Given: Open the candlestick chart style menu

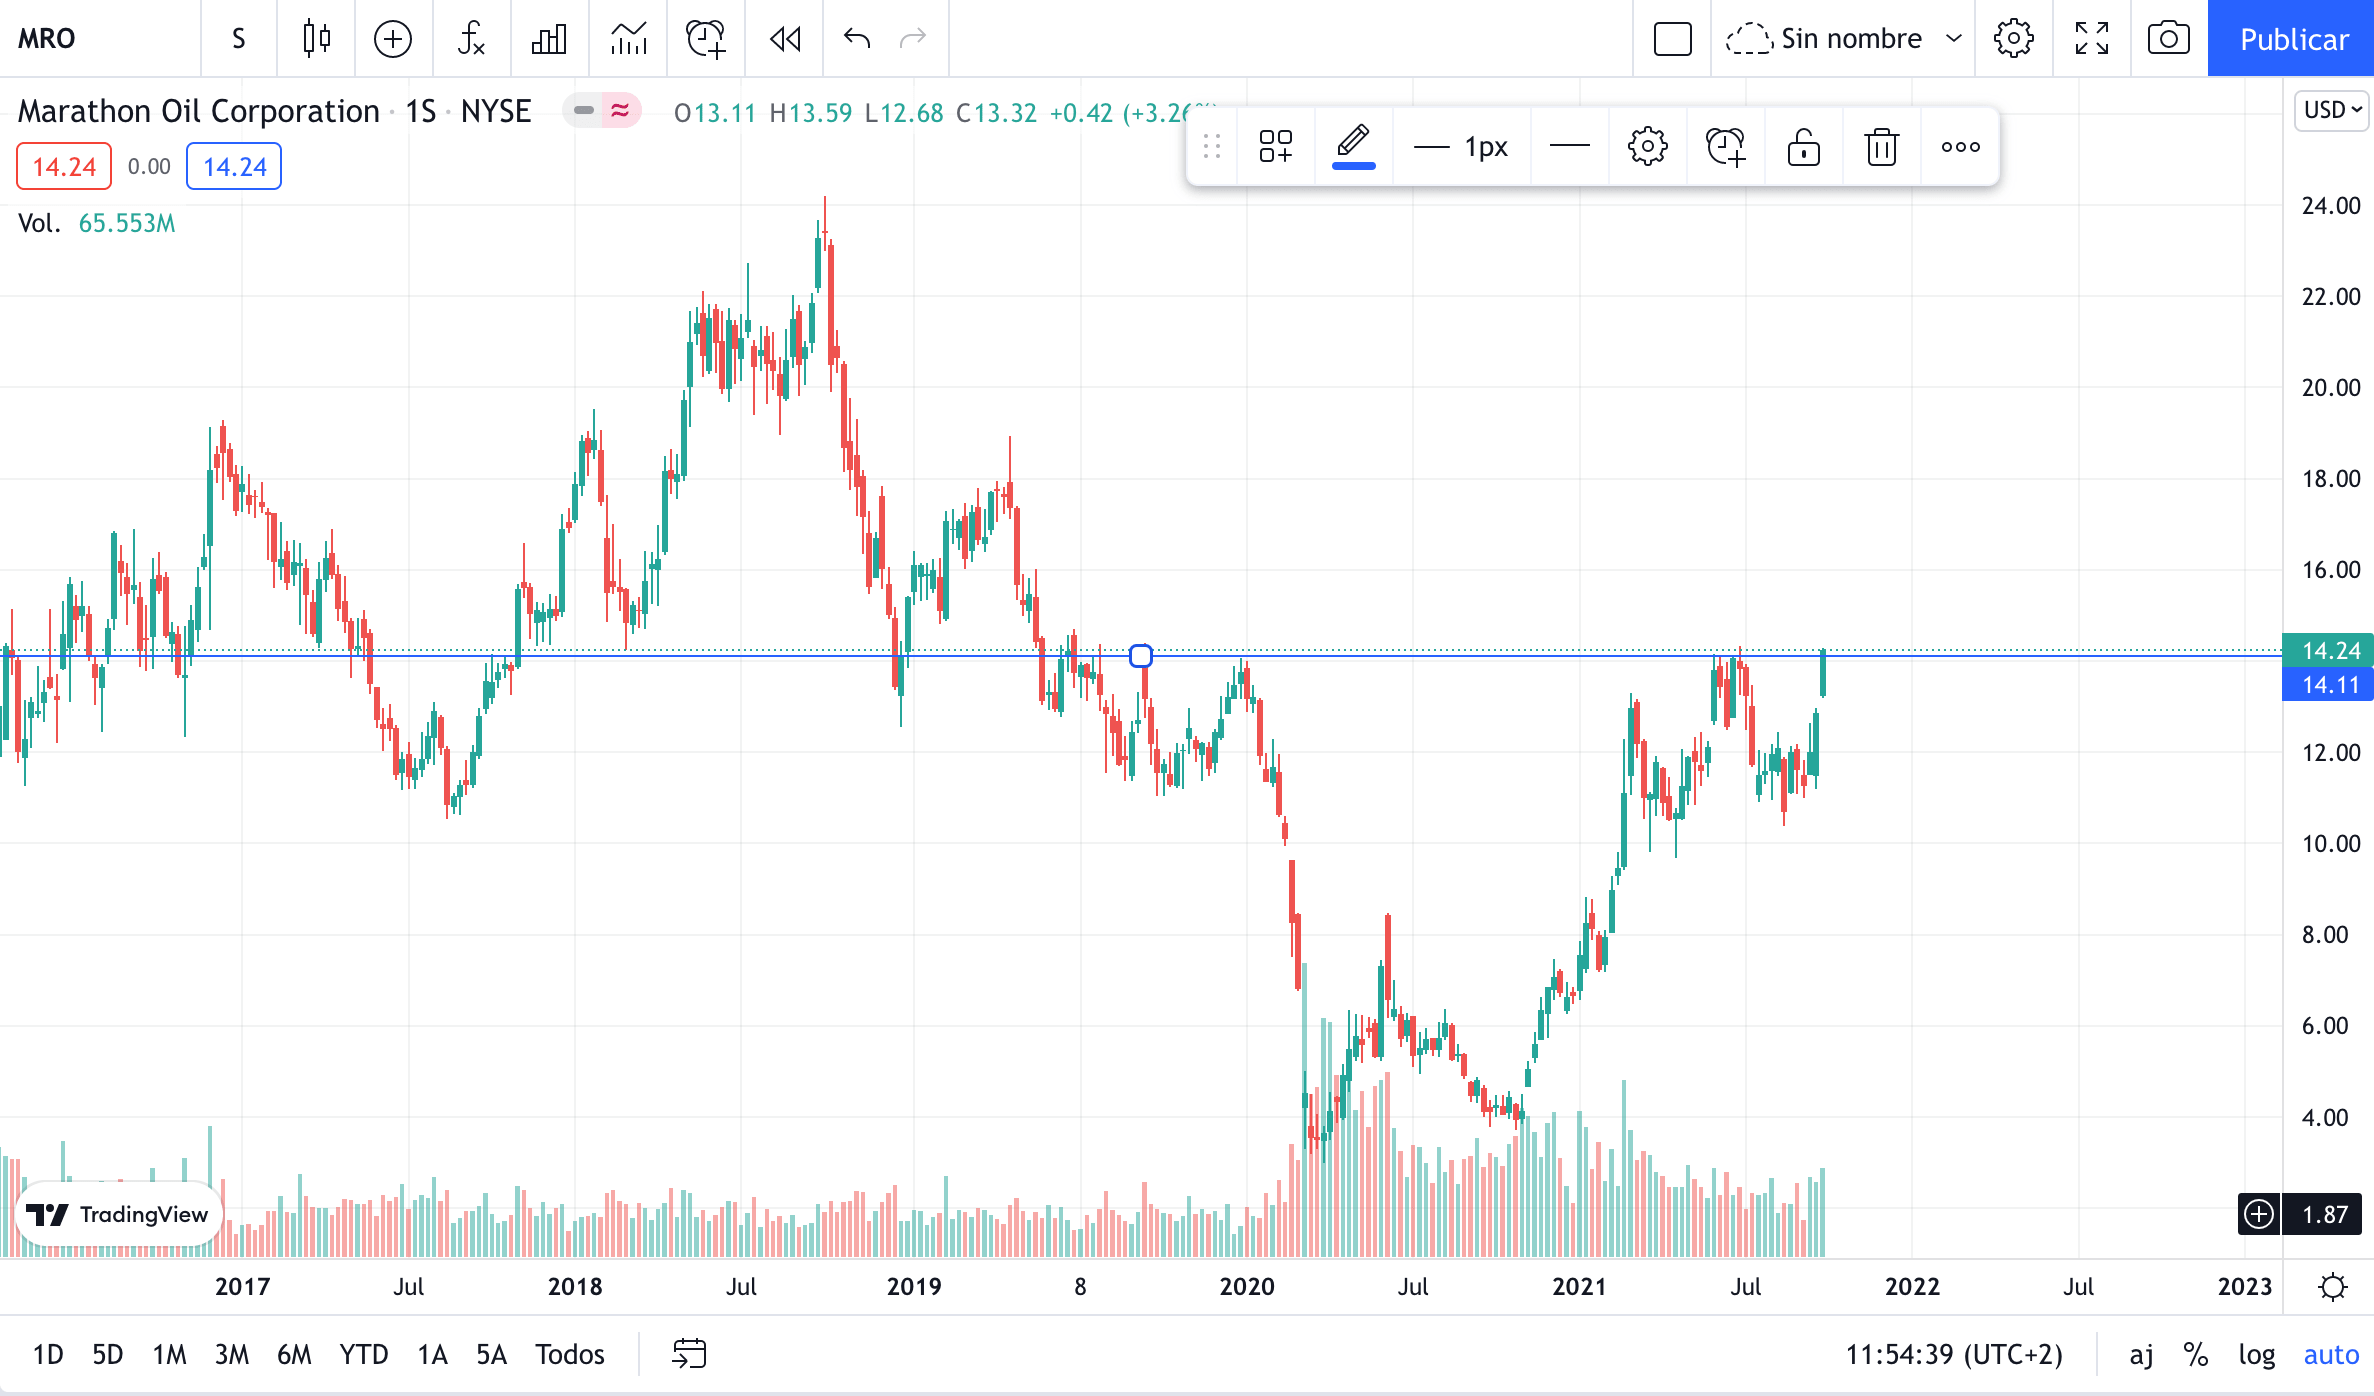Looking at the screenshot, I should 316,39.
